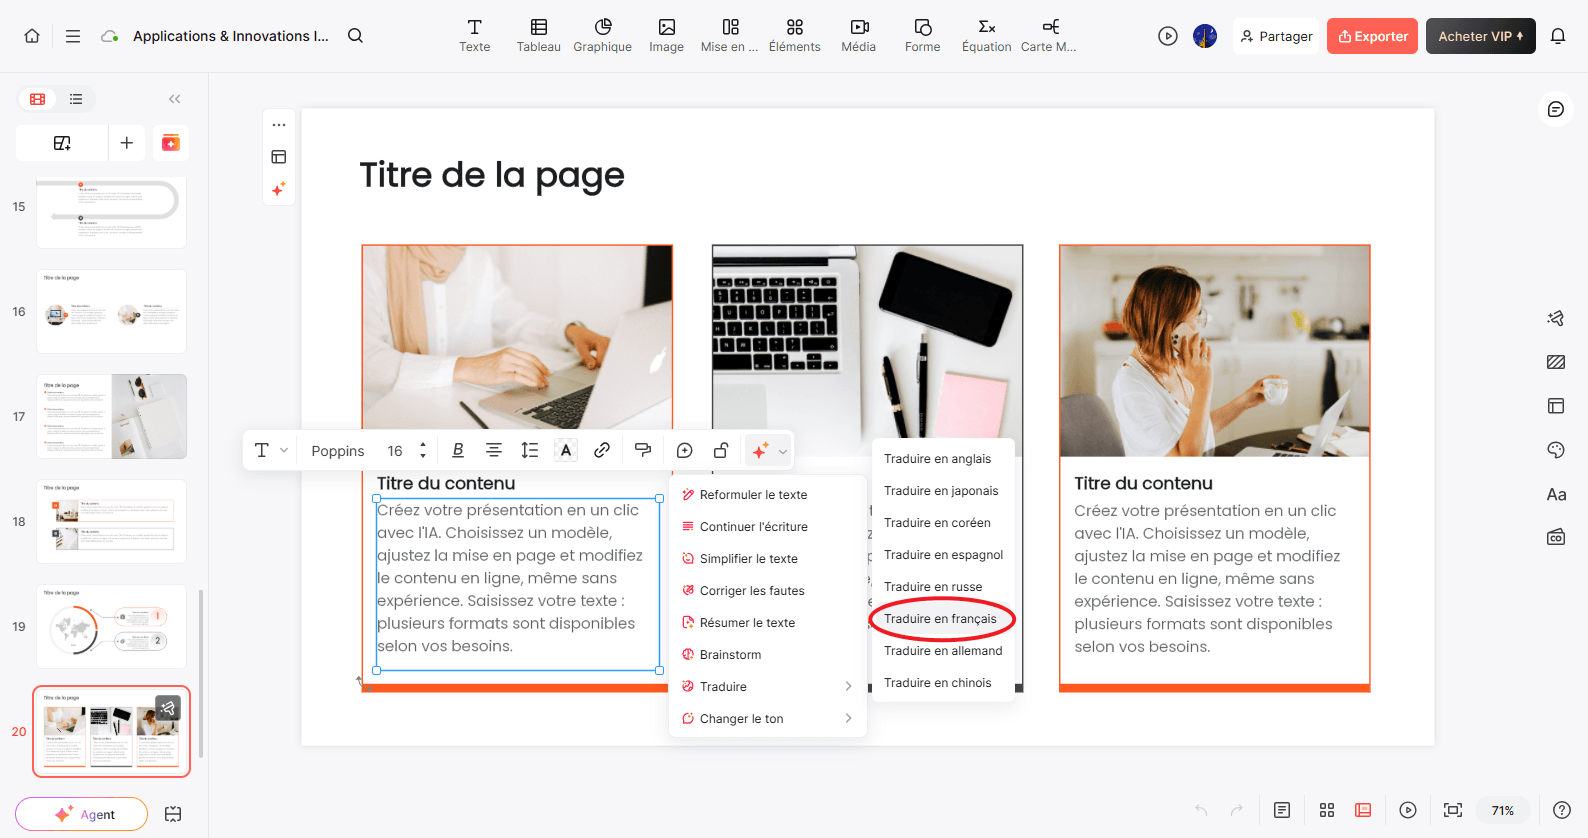This screenshot has width=1588, height=838.
Task: Insert an Équation
Action: tap(987, 36)
